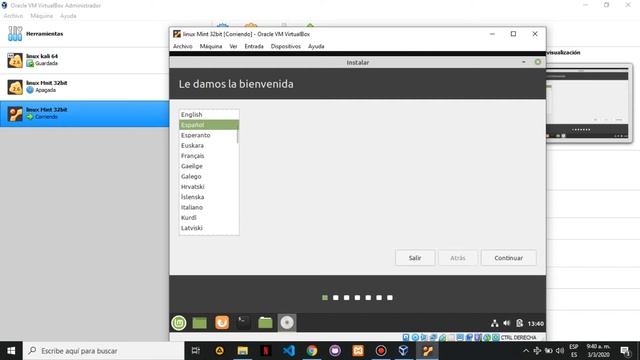Image resolution: width=640 pixels, height=360 pixels.
Task: Open the Dispositivos menu in the VM window
Action: [x=286, y=46]
